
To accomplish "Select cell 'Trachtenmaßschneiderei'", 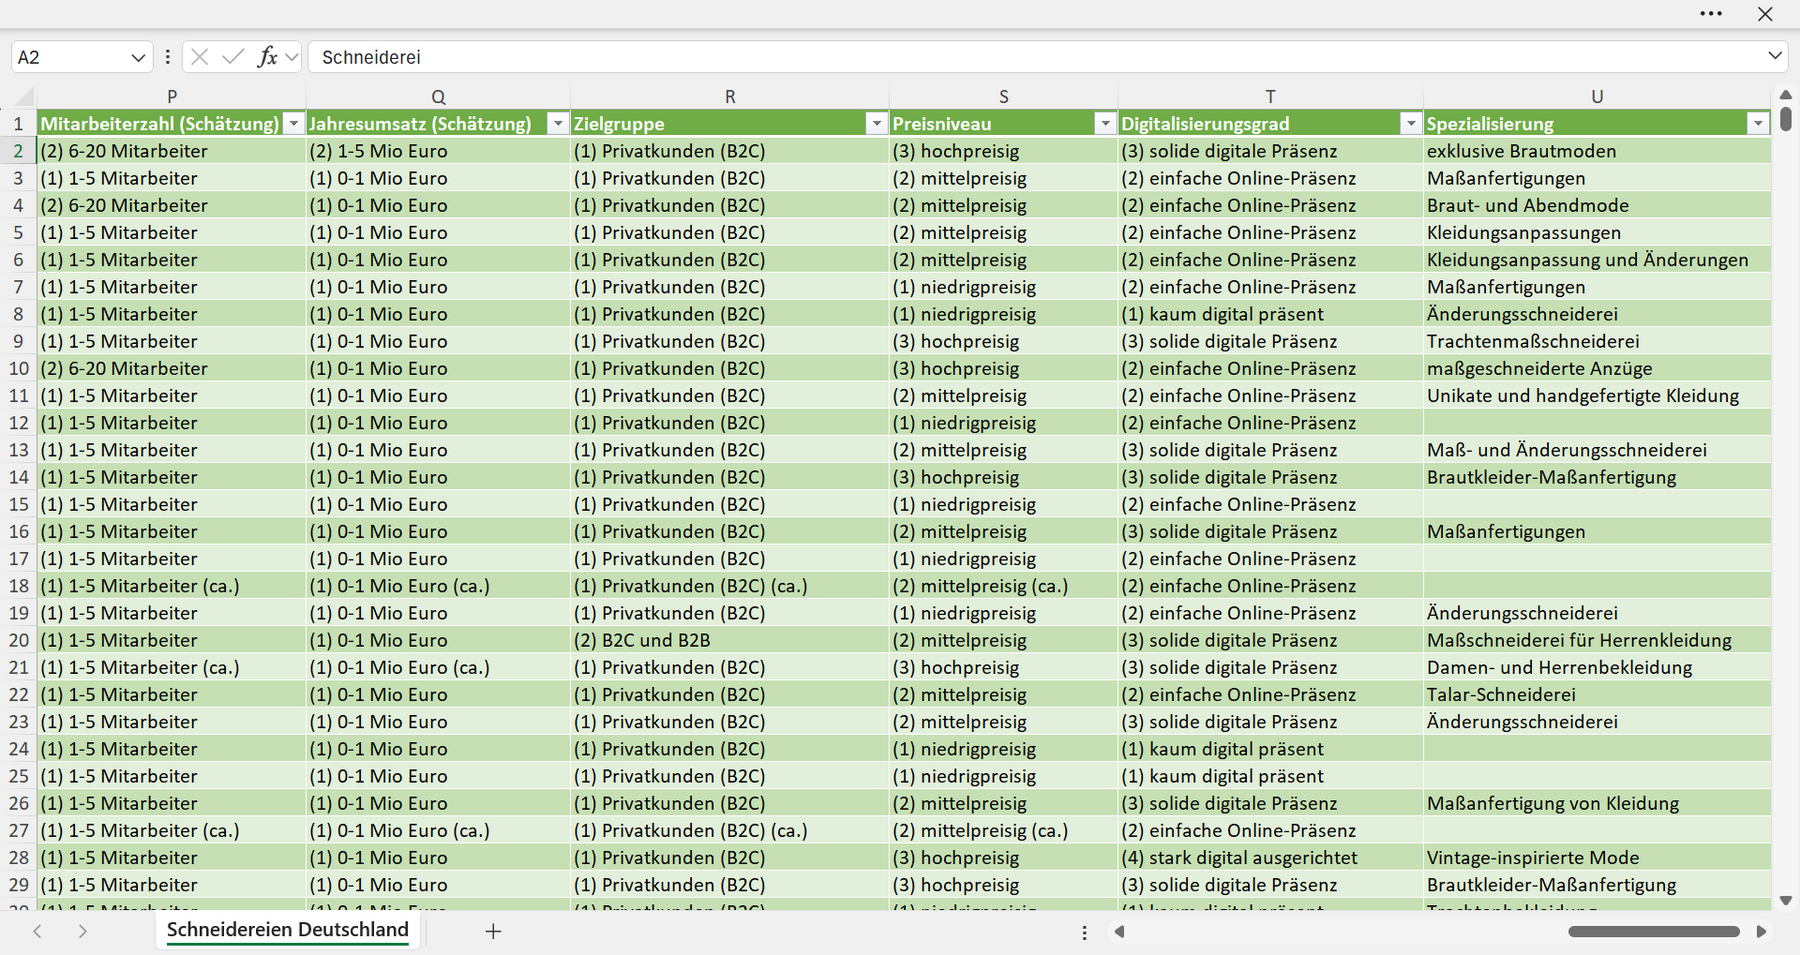I will point(1597,342).
